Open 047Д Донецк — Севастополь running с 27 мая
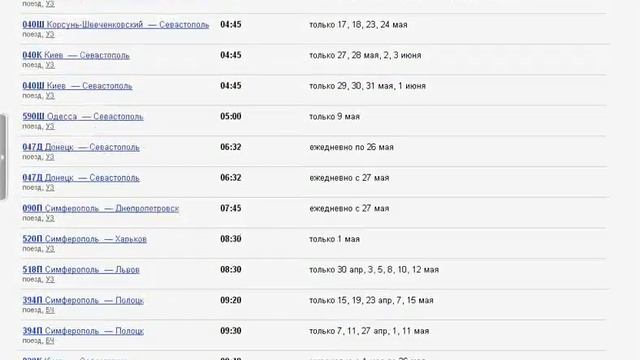The width and height of the screenshot is (640, 360). coord(81,178)
